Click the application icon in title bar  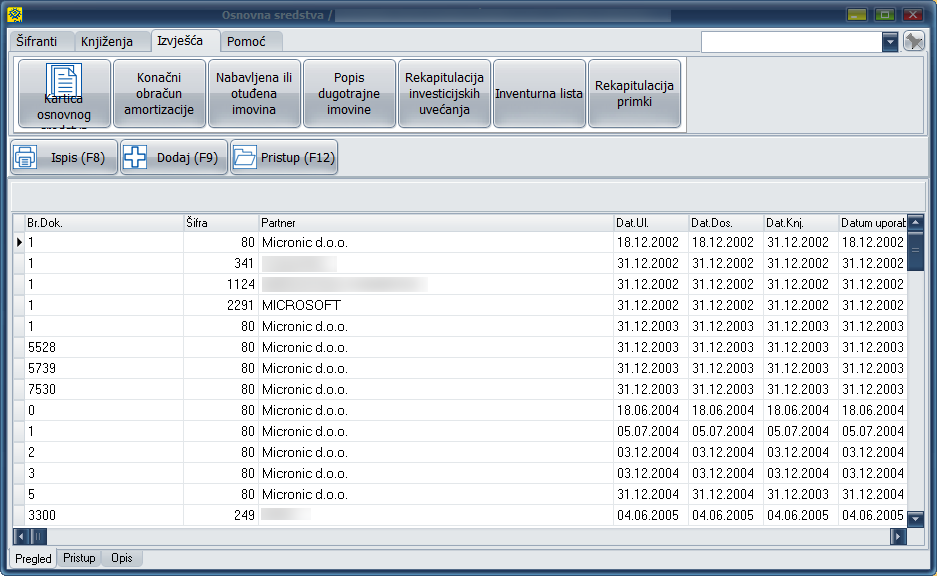click(x=14, y=15)
